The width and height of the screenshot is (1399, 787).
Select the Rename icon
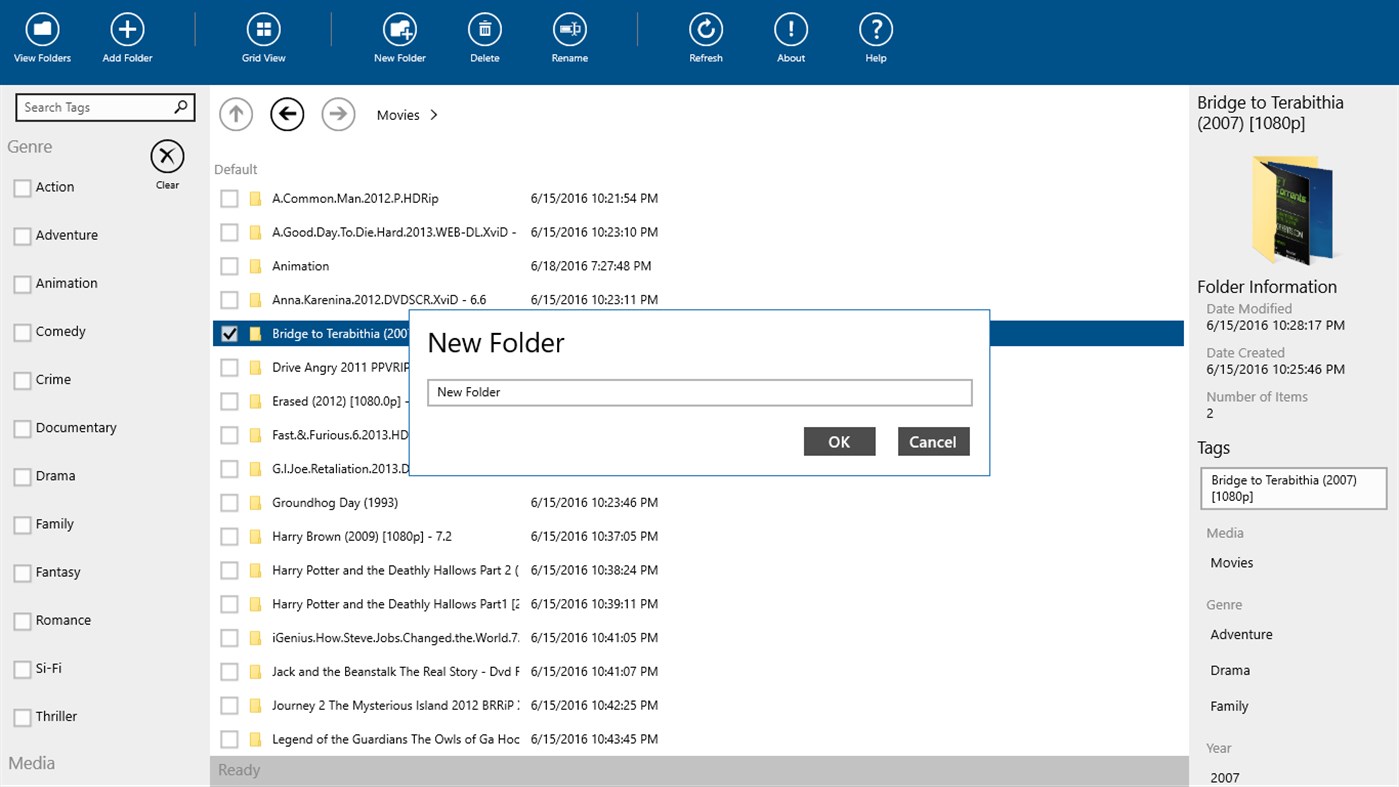tap(569, 30)
